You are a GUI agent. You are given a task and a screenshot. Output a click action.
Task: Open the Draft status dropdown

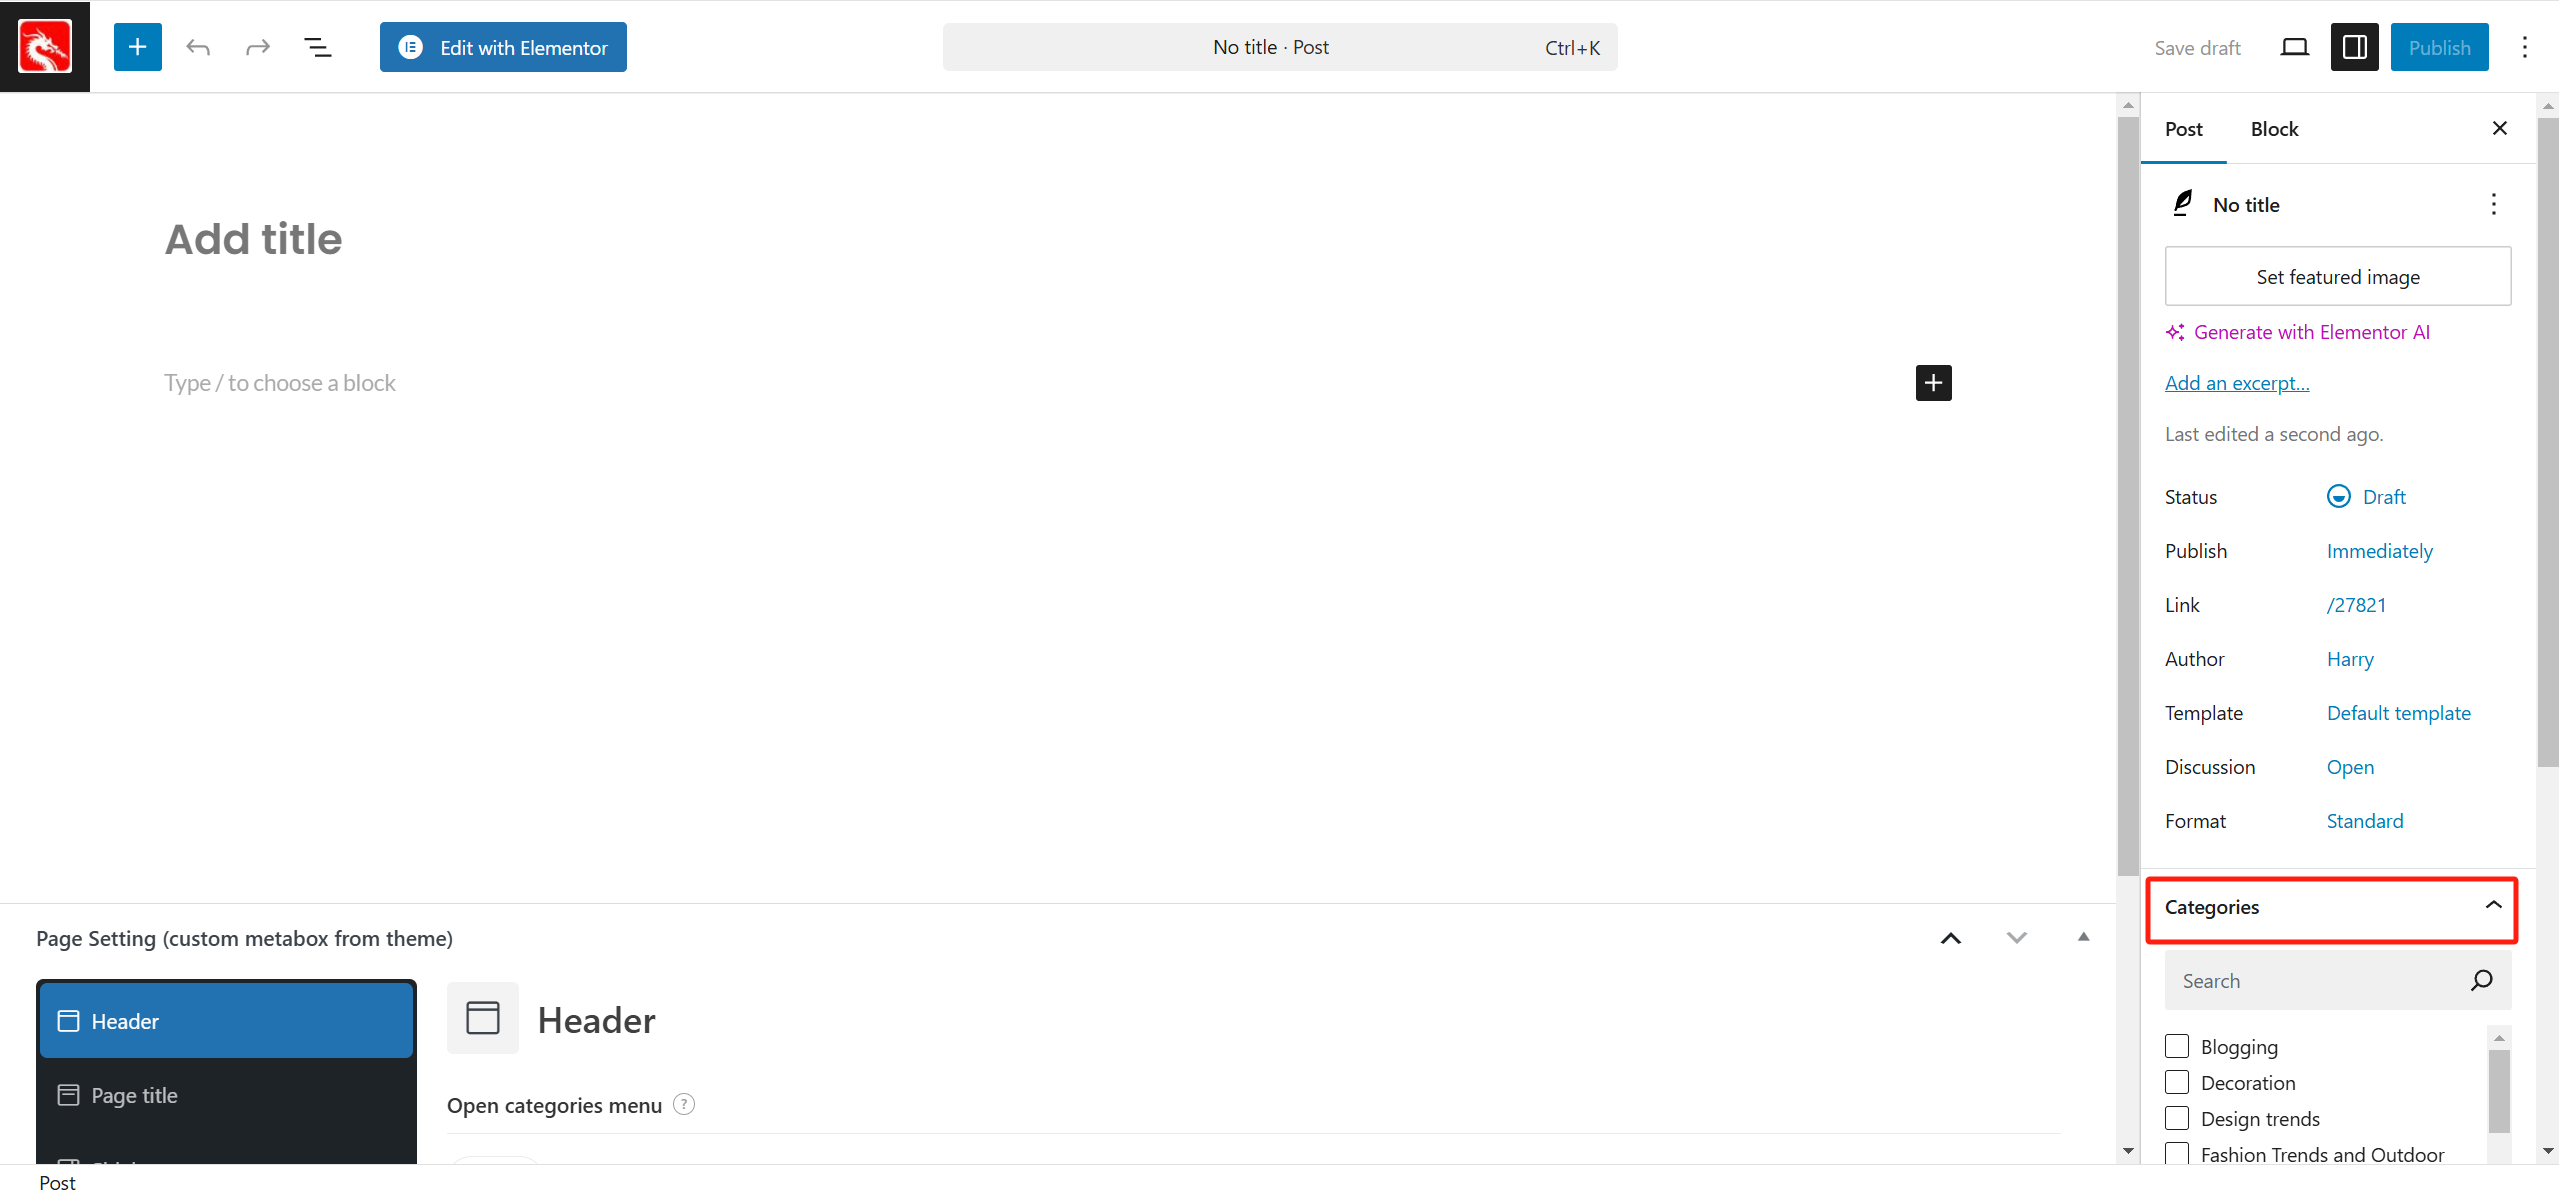click(x=2383, y=497)
